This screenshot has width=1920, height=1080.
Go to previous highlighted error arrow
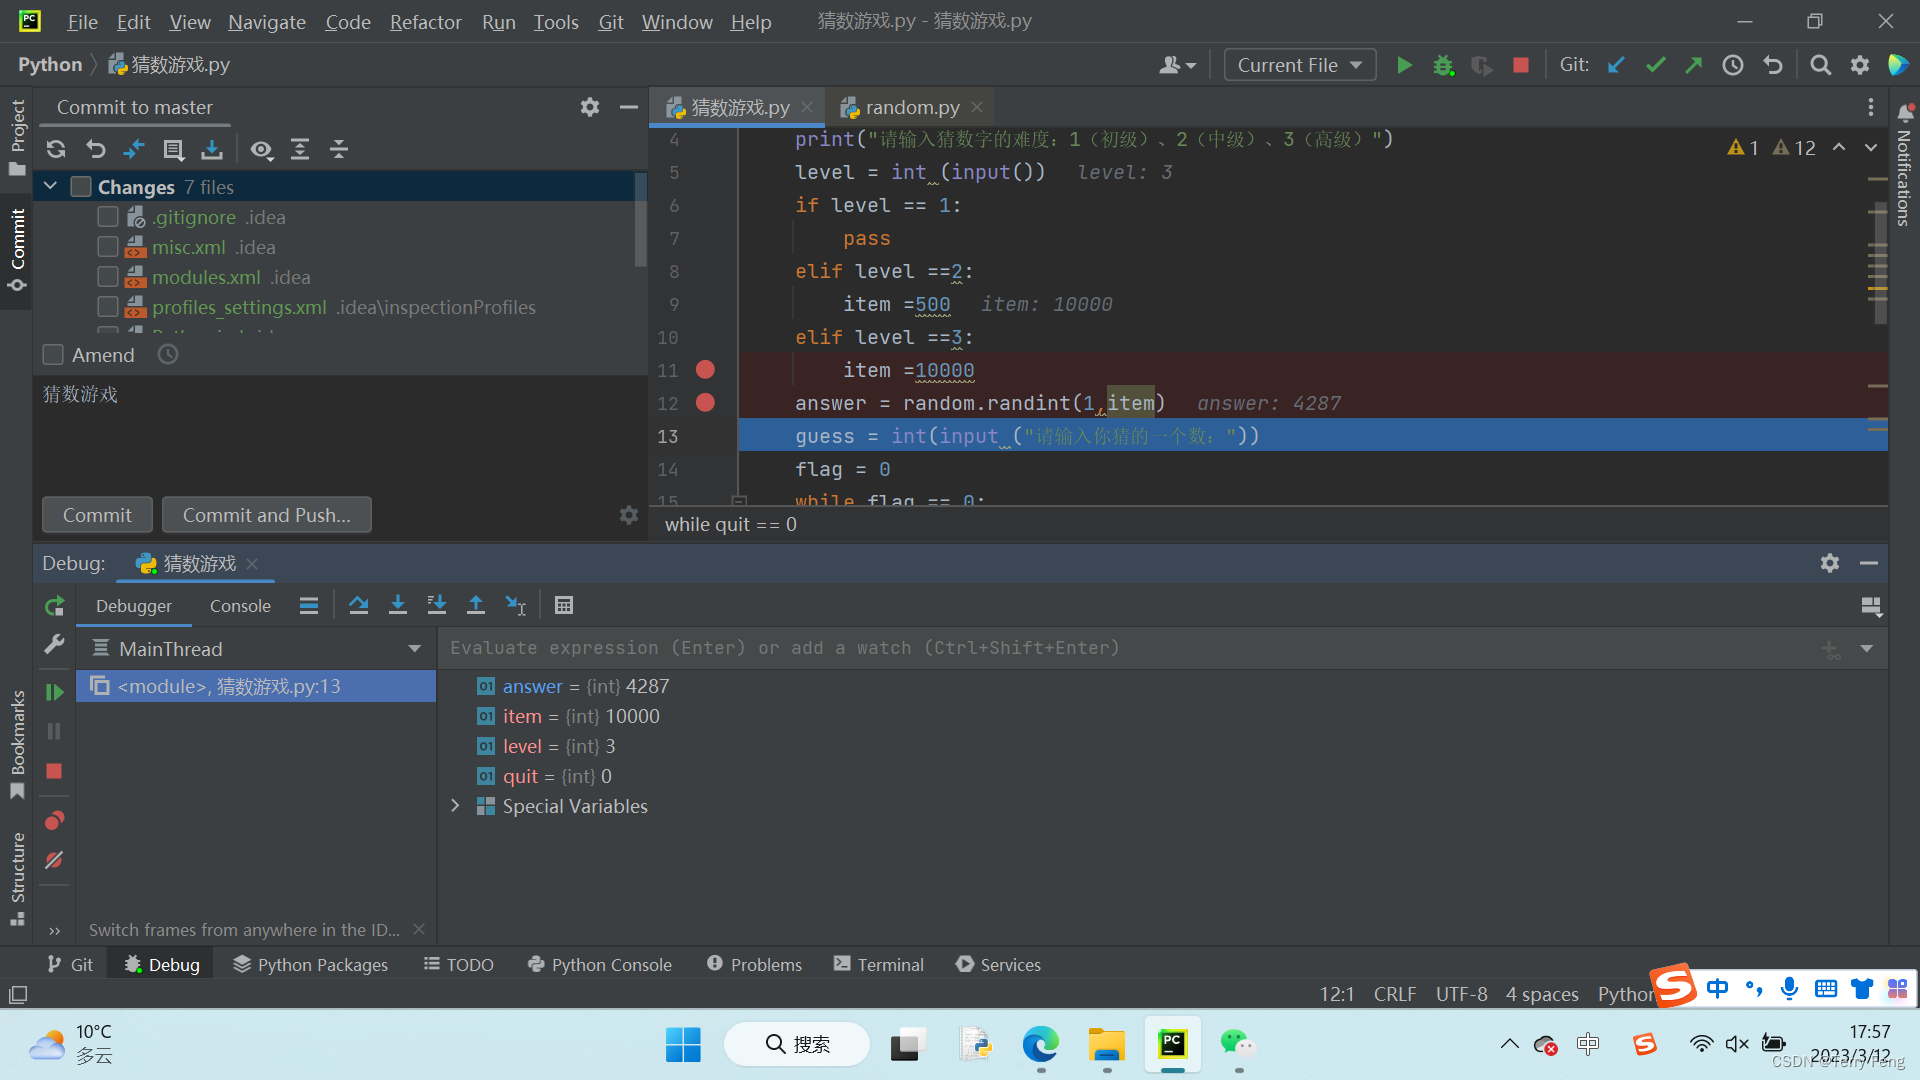[x=1839, y=147]
